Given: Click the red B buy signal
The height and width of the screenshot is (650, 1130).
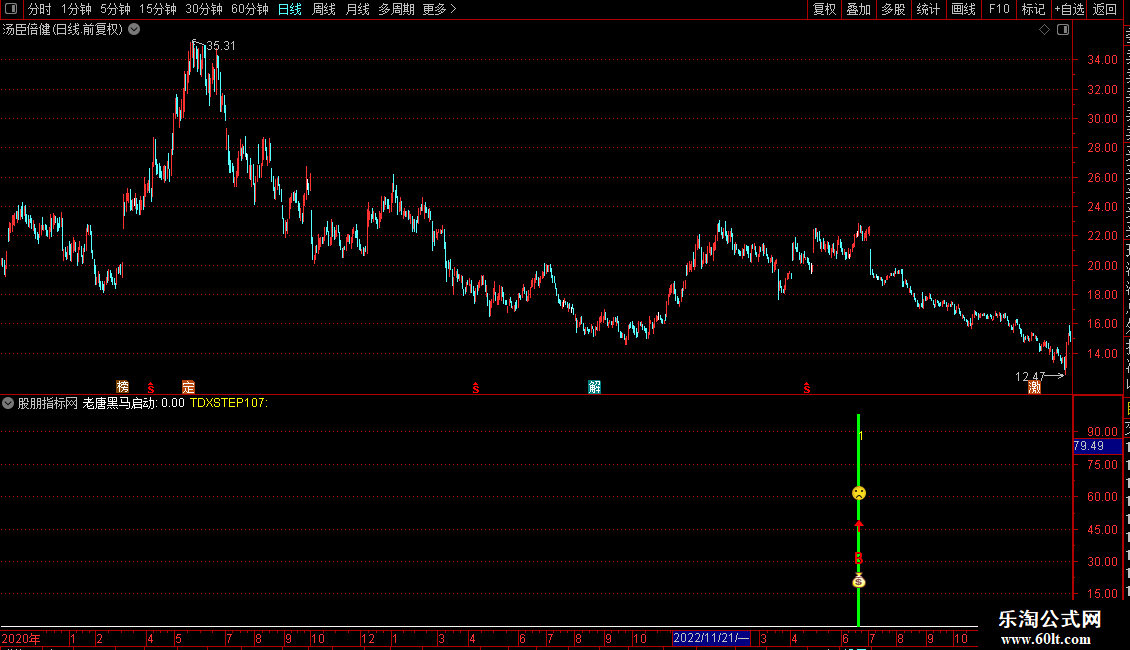Looking at the screenshot, I should [x=858, y=558].
